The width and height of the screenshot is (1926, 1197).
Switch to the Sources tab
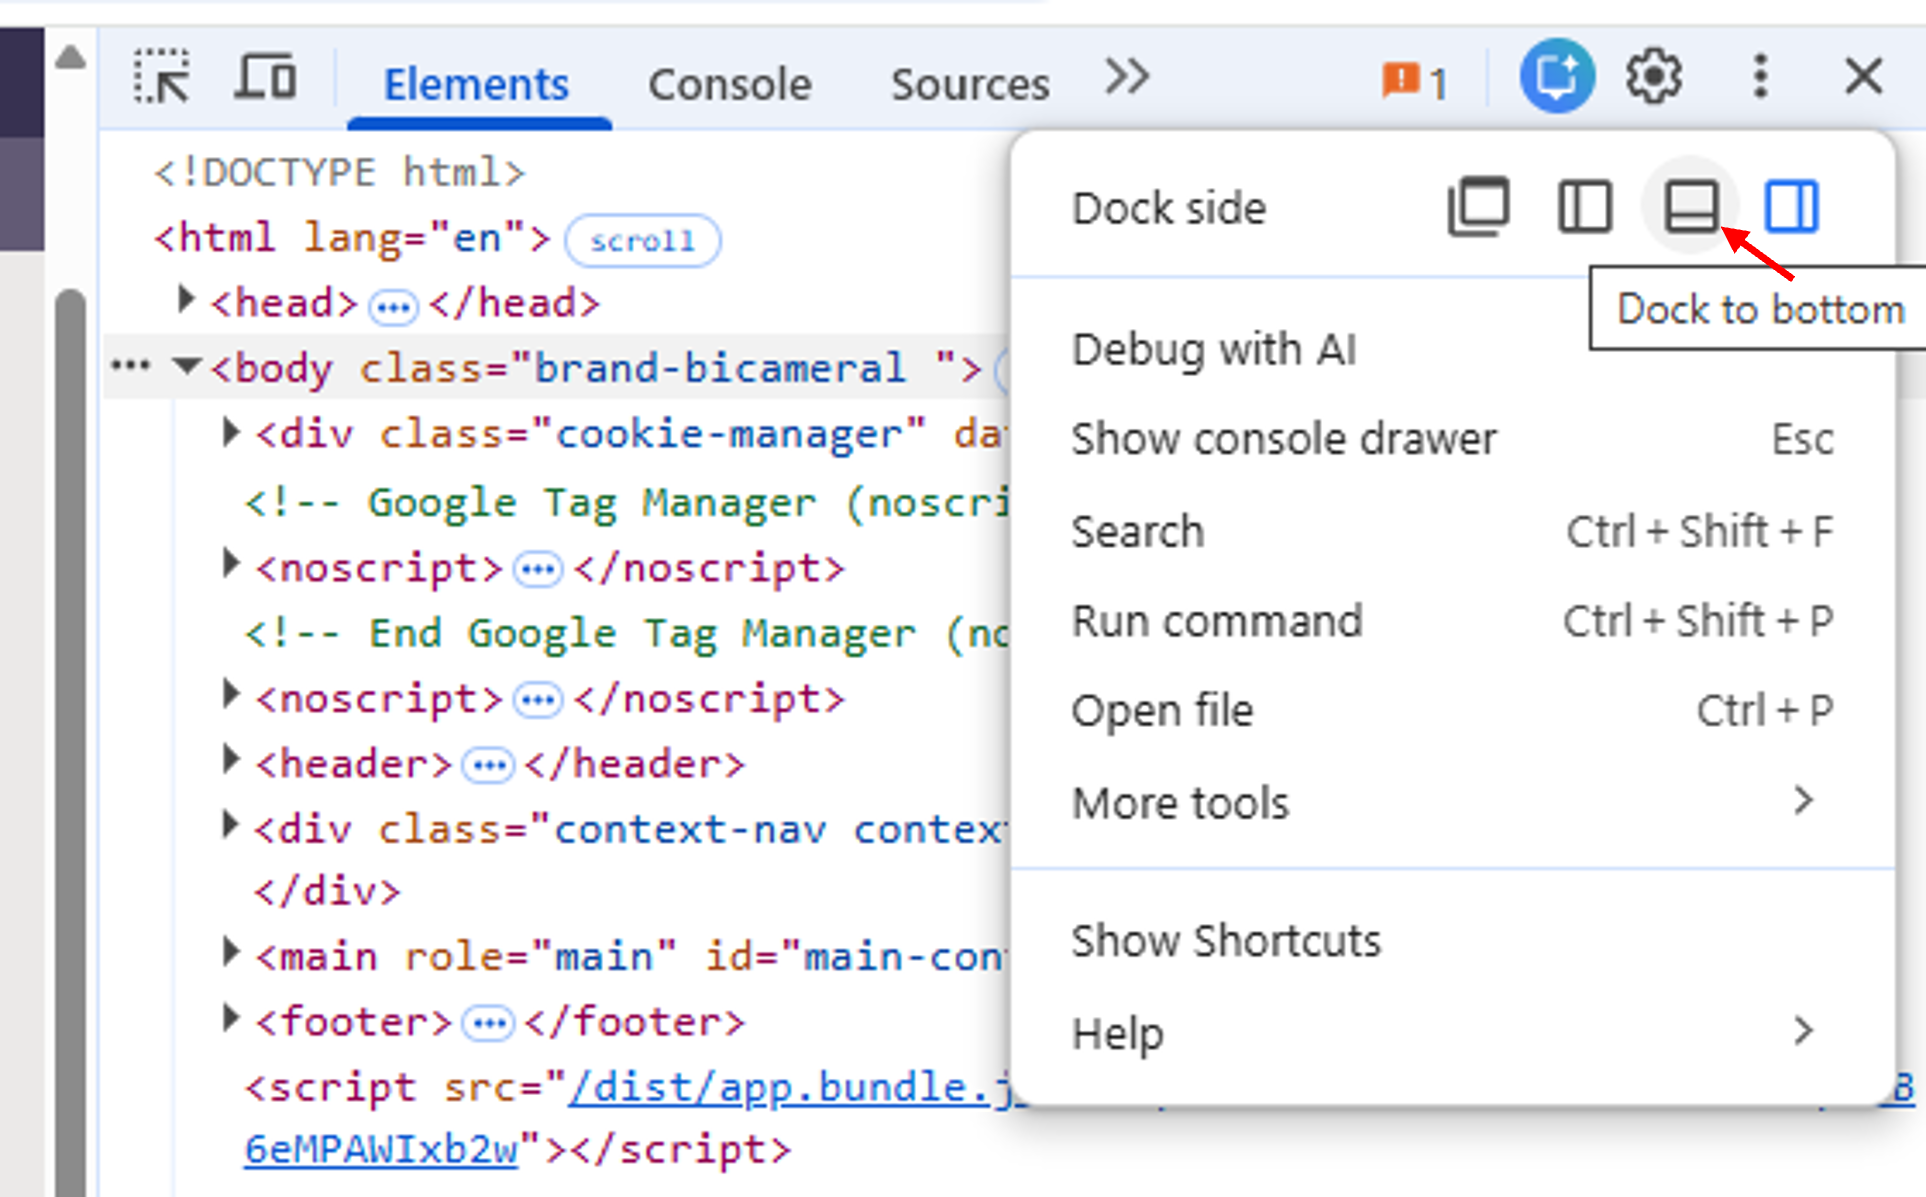click(968, 83)
